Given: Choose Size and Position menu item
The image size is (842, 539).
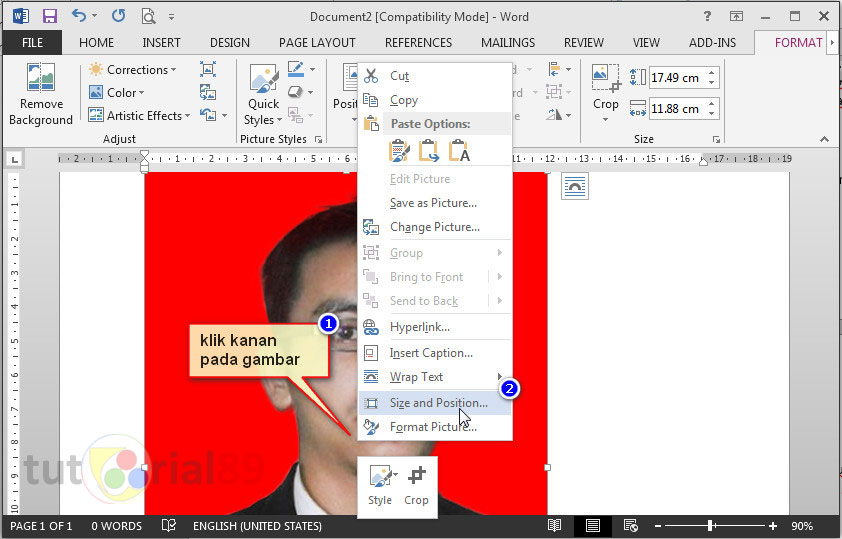Looking at the screenshot, I should [x=435, y=403].
